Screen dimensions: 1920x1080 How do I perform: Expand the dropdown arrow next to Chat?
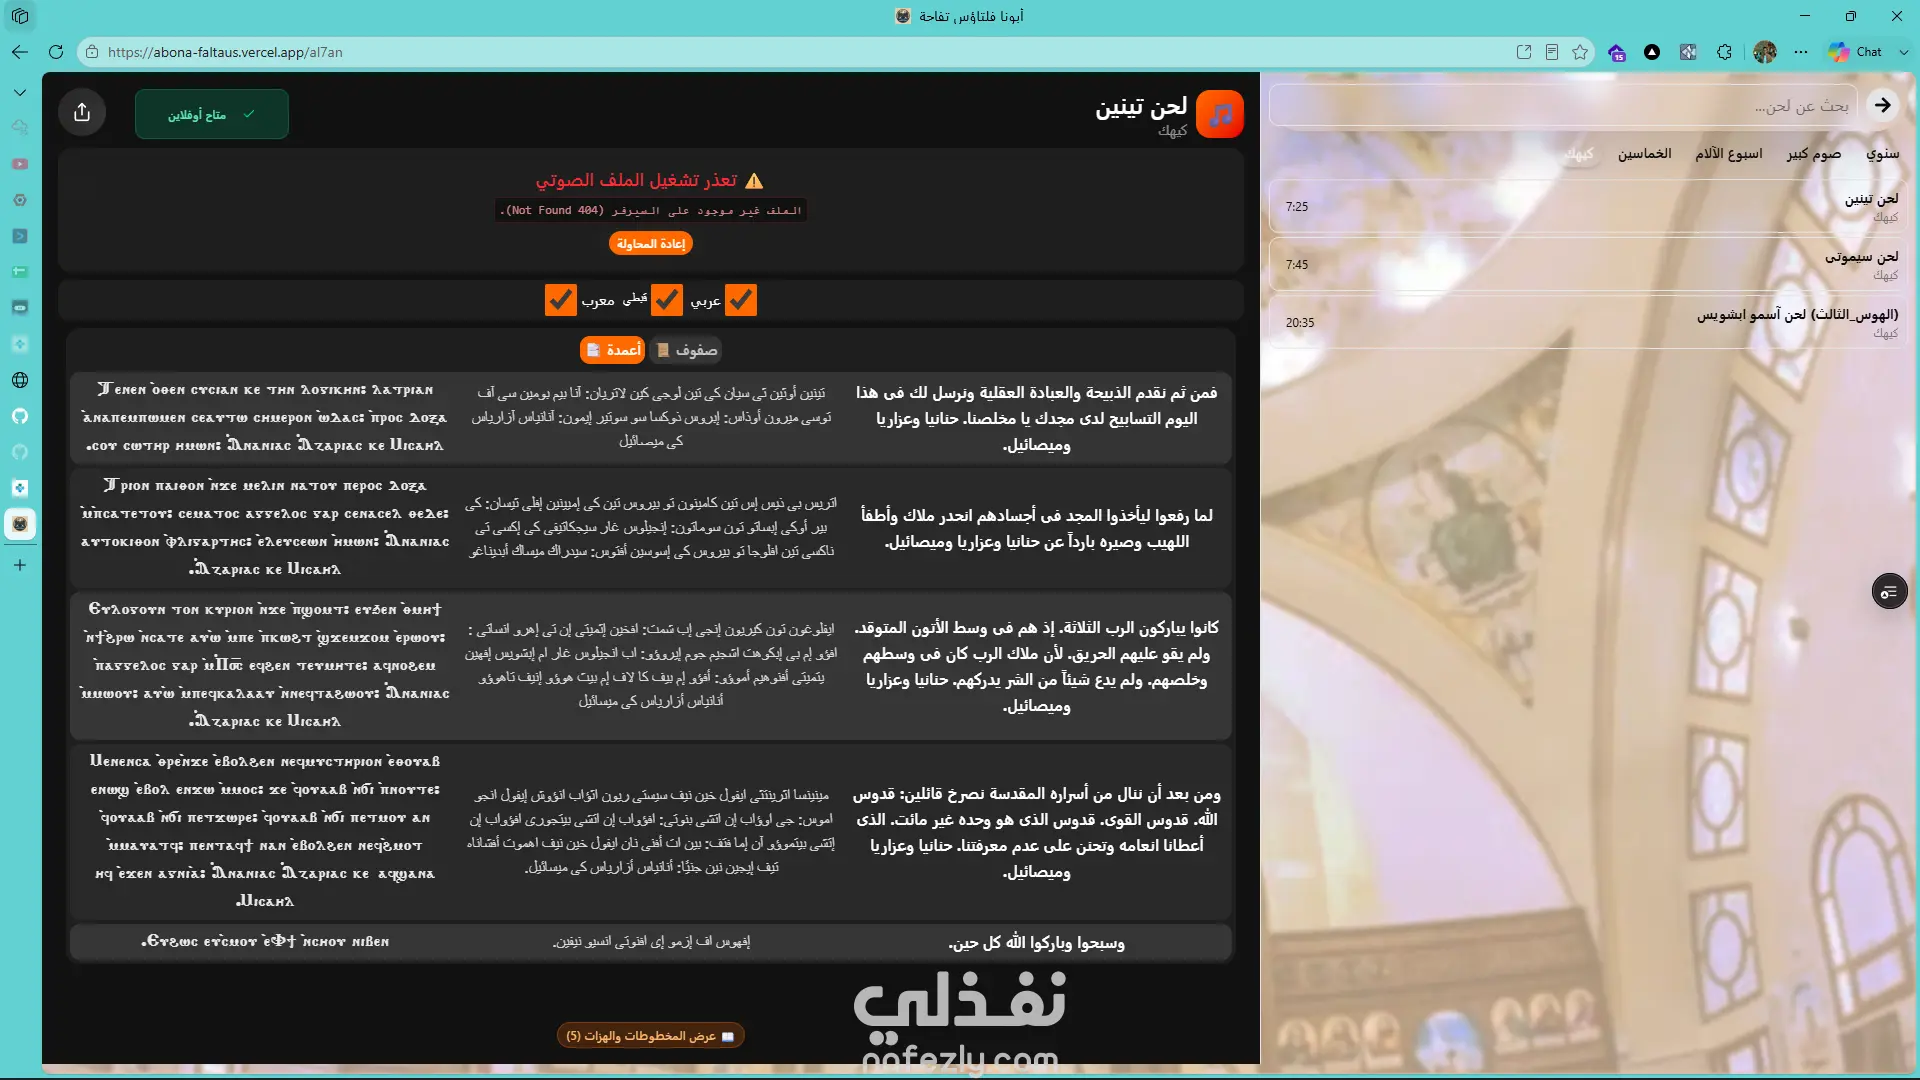click(x=1903, y=52)
